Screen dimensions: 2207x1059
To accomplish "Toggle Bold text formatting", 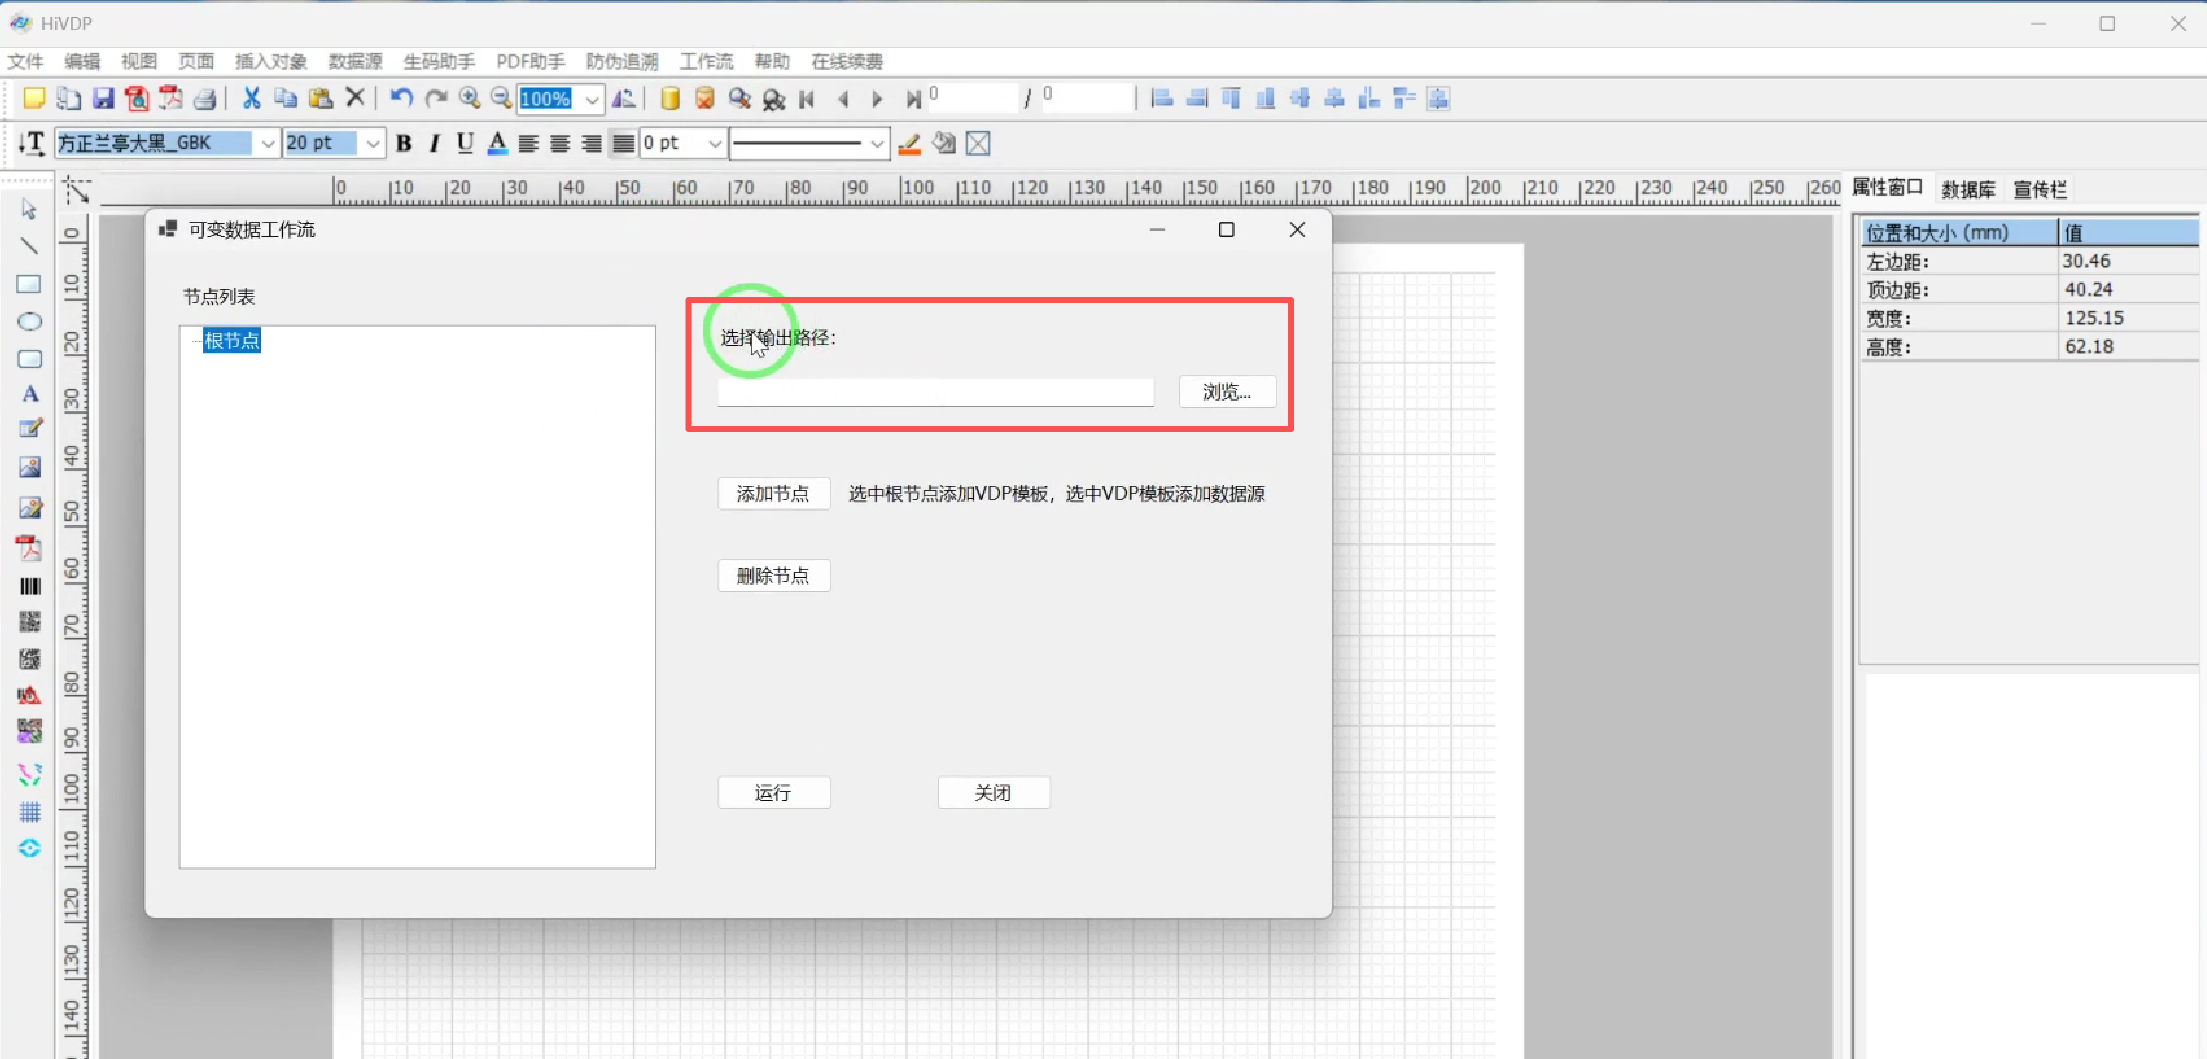I will pos(404,144).
